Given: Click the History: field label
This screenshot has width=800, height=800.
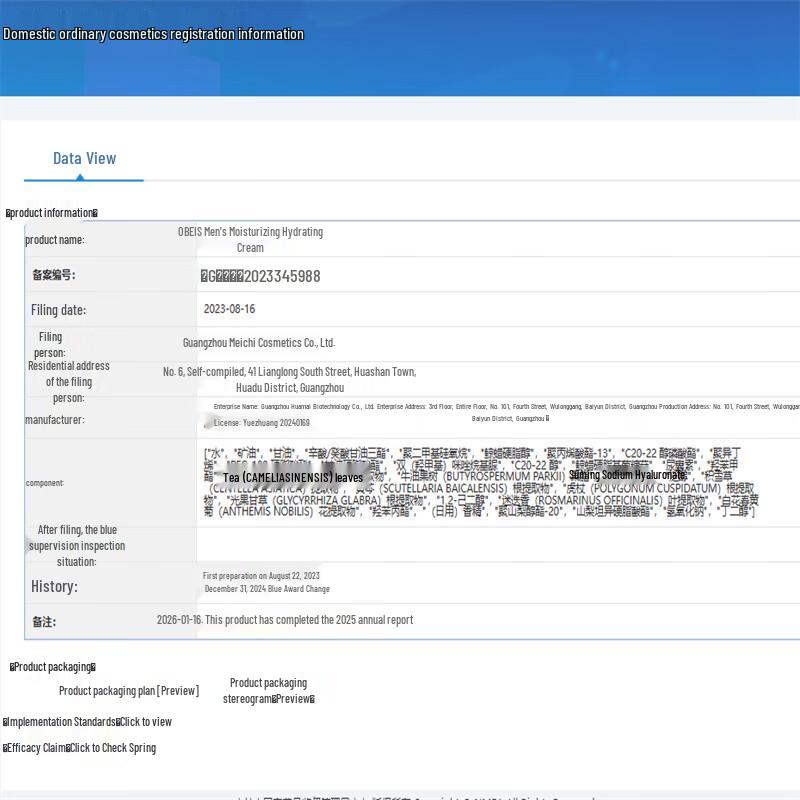Looking at the screenshot, I should (54, 586).
